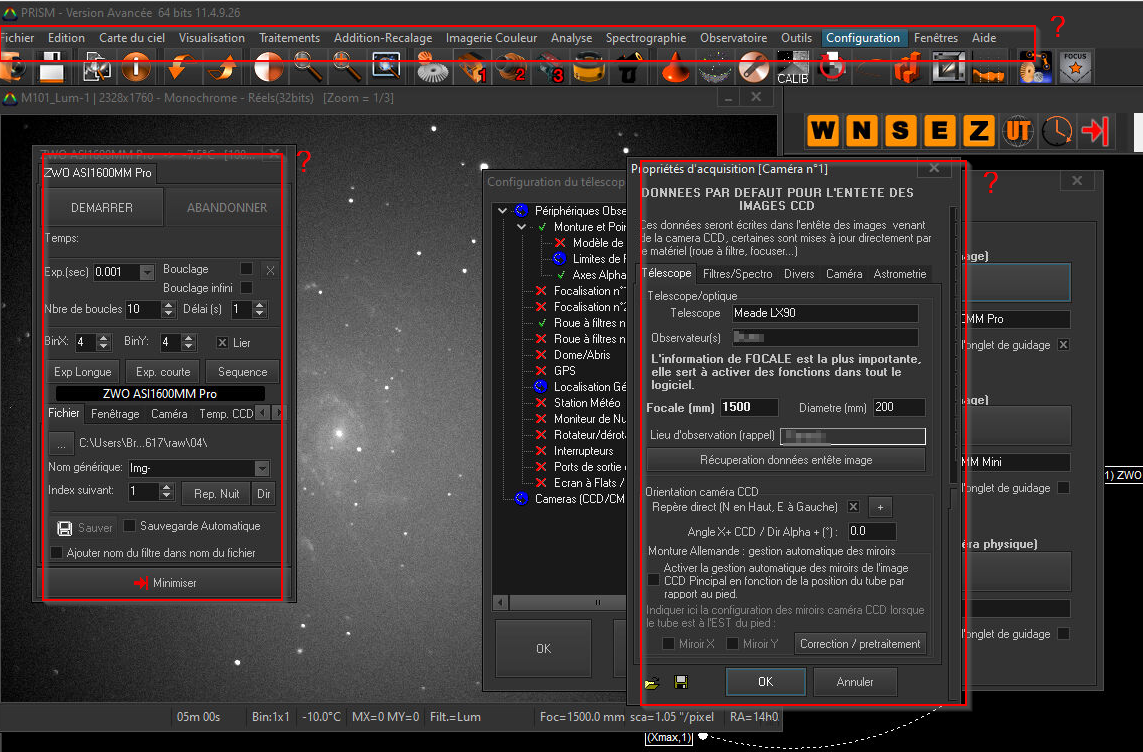This screenshot has width=1143, height=752.
Task: Open the Configuration menu
Action: pos(862,38)
